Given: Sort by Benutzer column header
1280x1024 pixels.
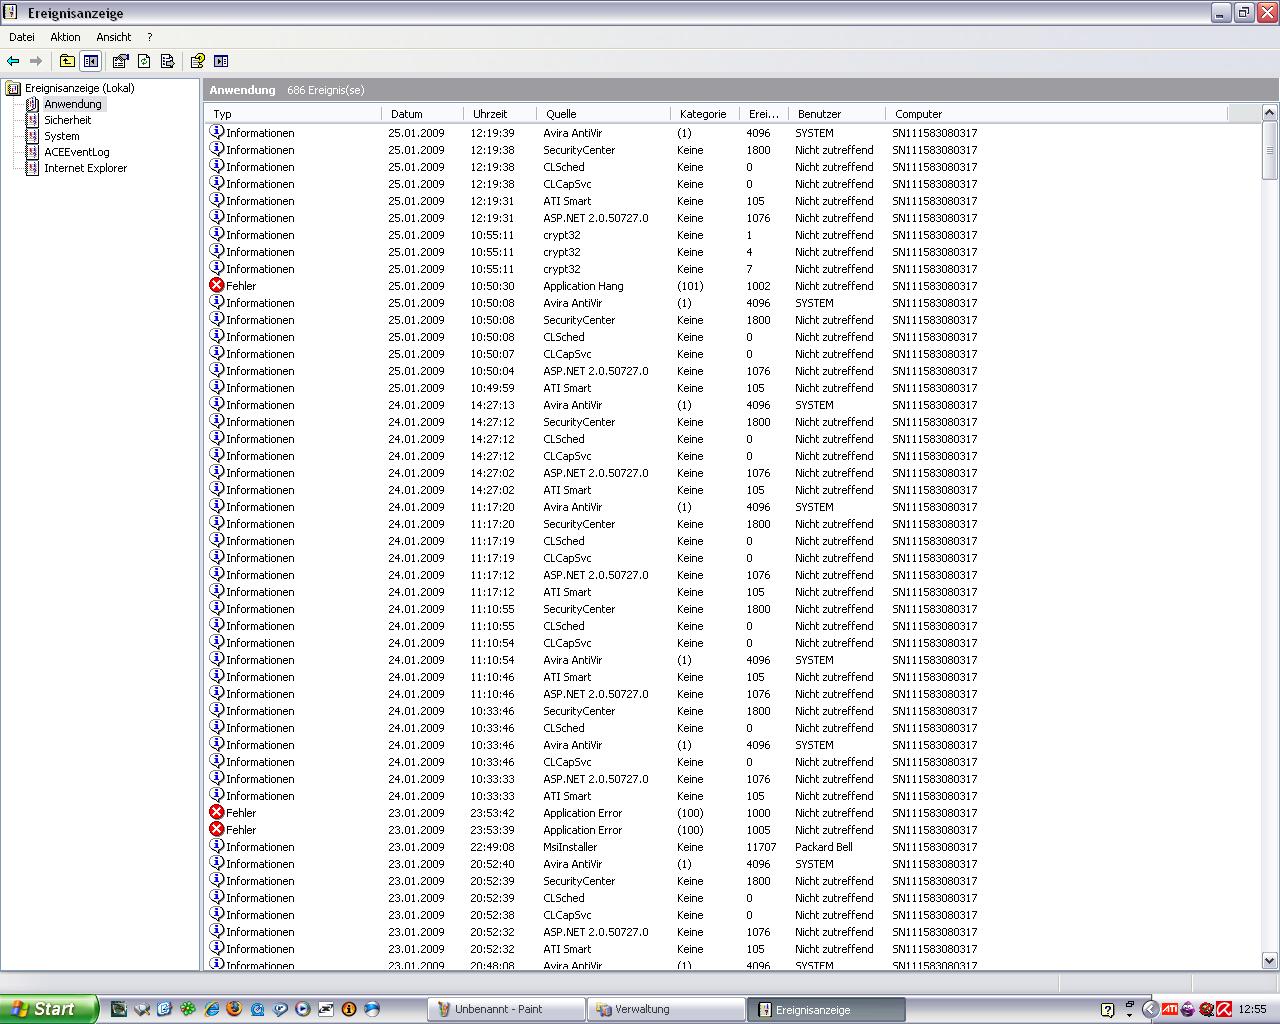Looking at the screenshot, I should pyautogui.click(x=836, y=114).
